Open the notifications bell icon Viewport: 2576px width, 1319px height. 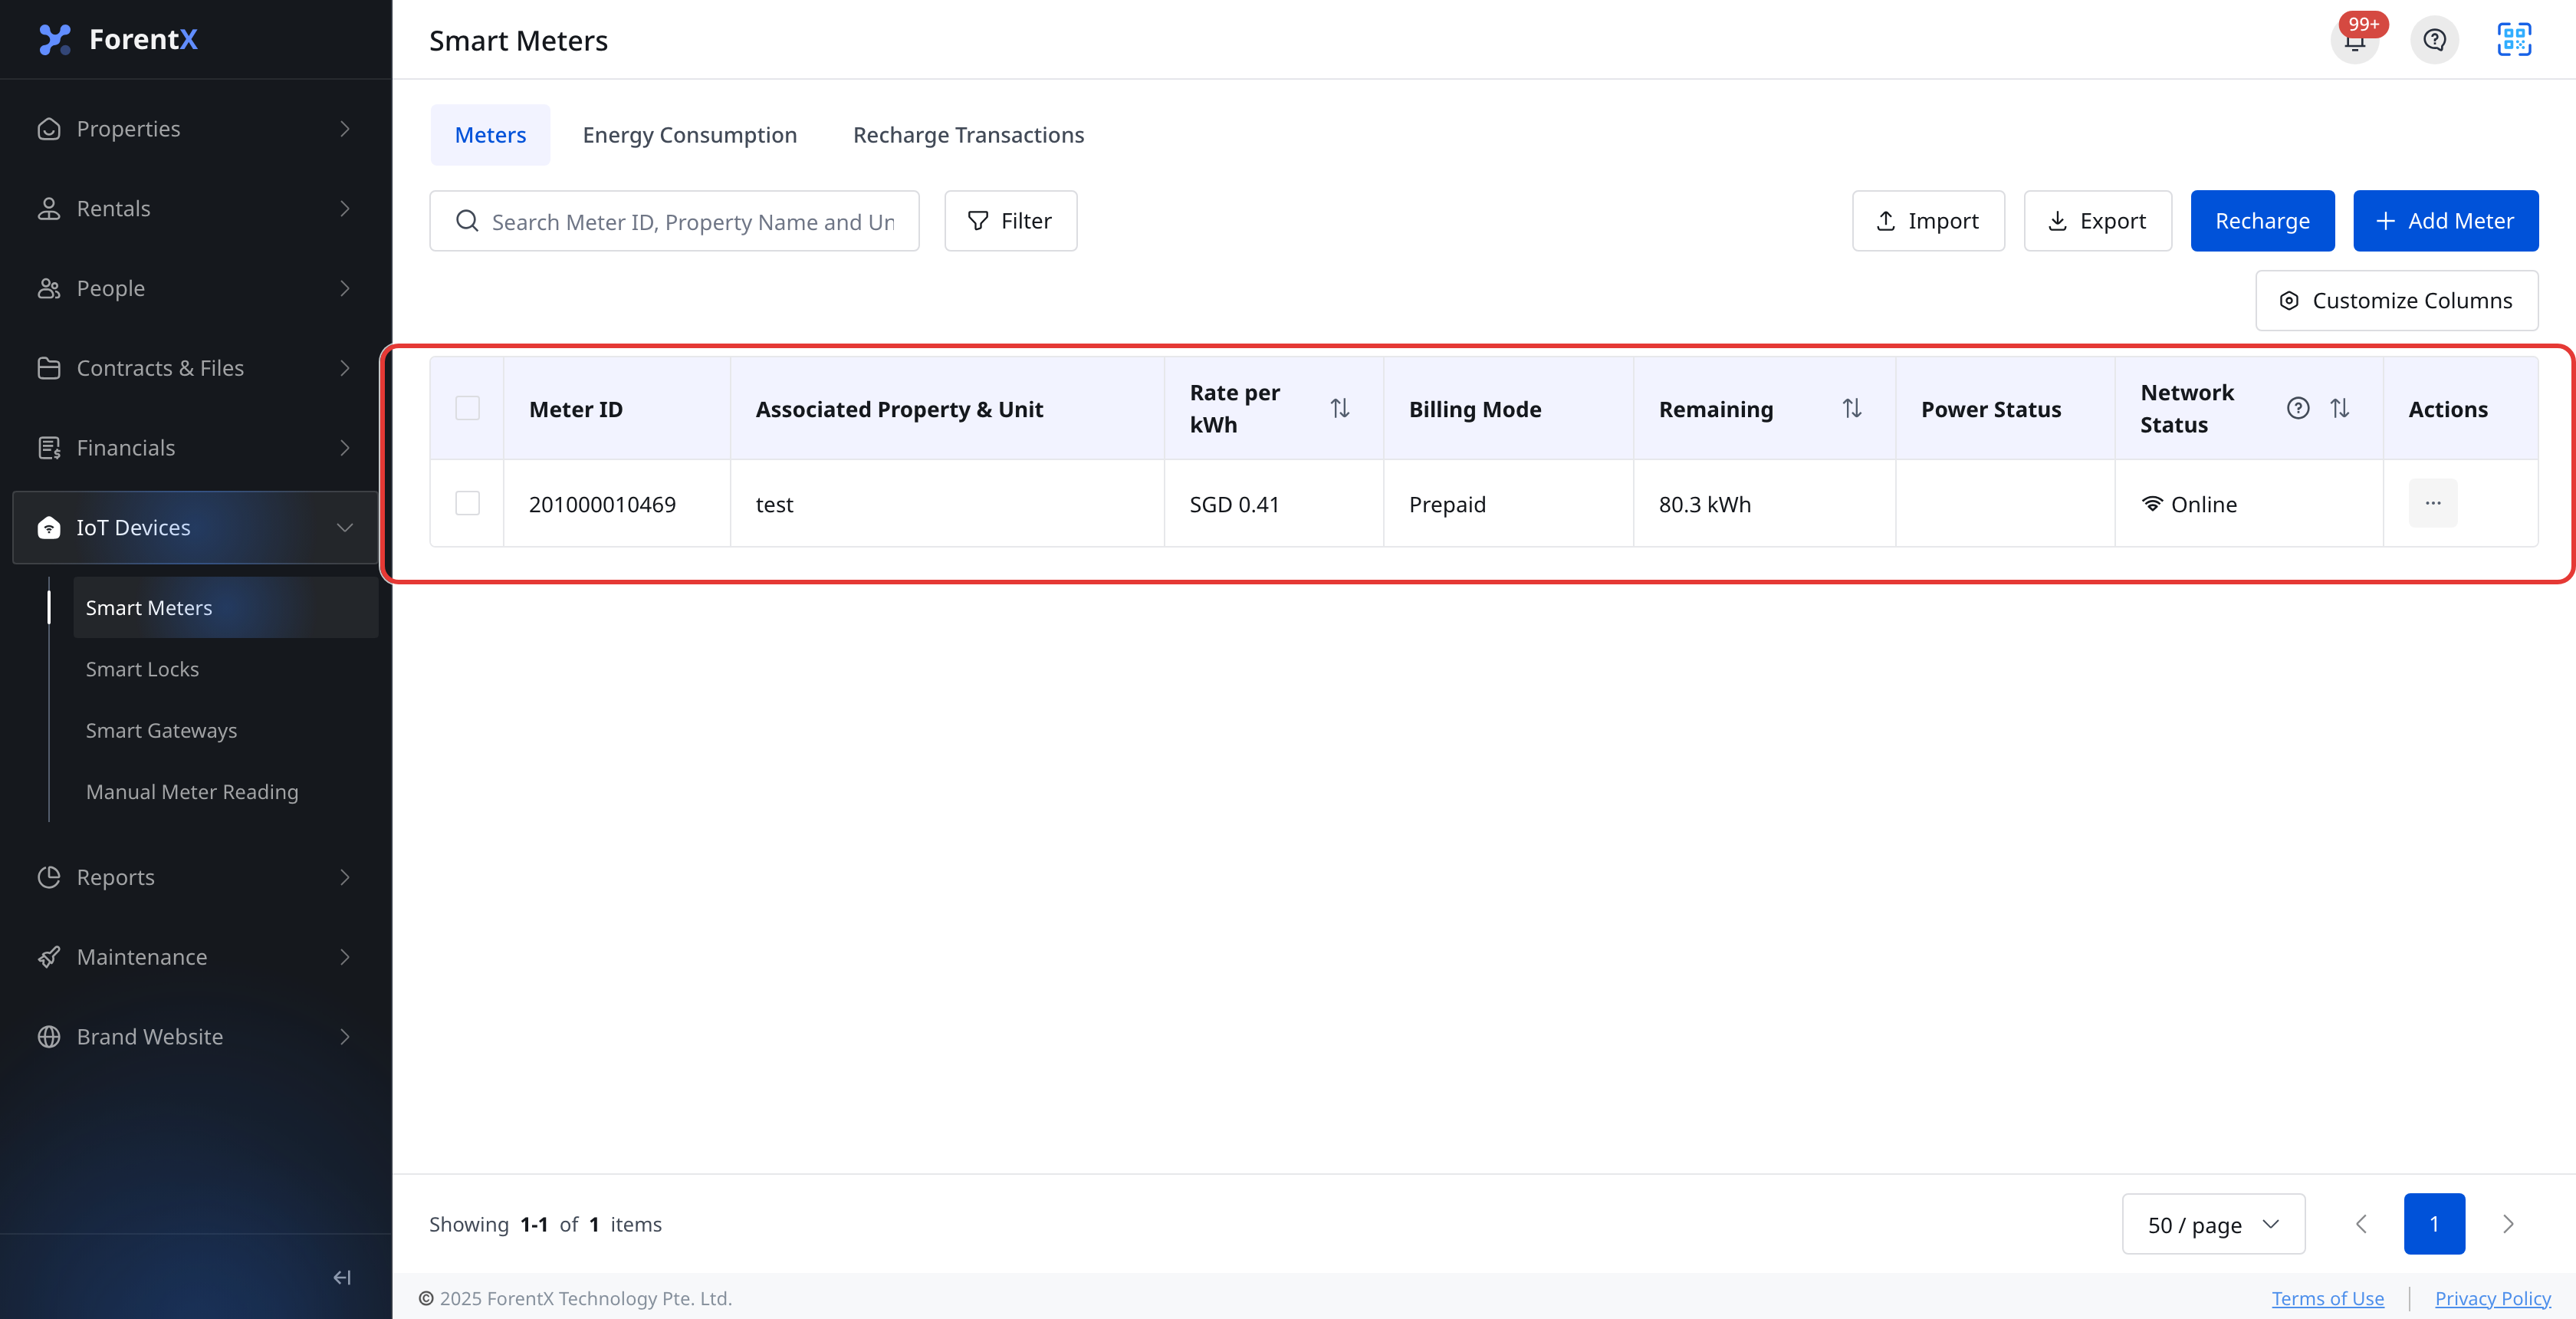(x=2354, y=40)
